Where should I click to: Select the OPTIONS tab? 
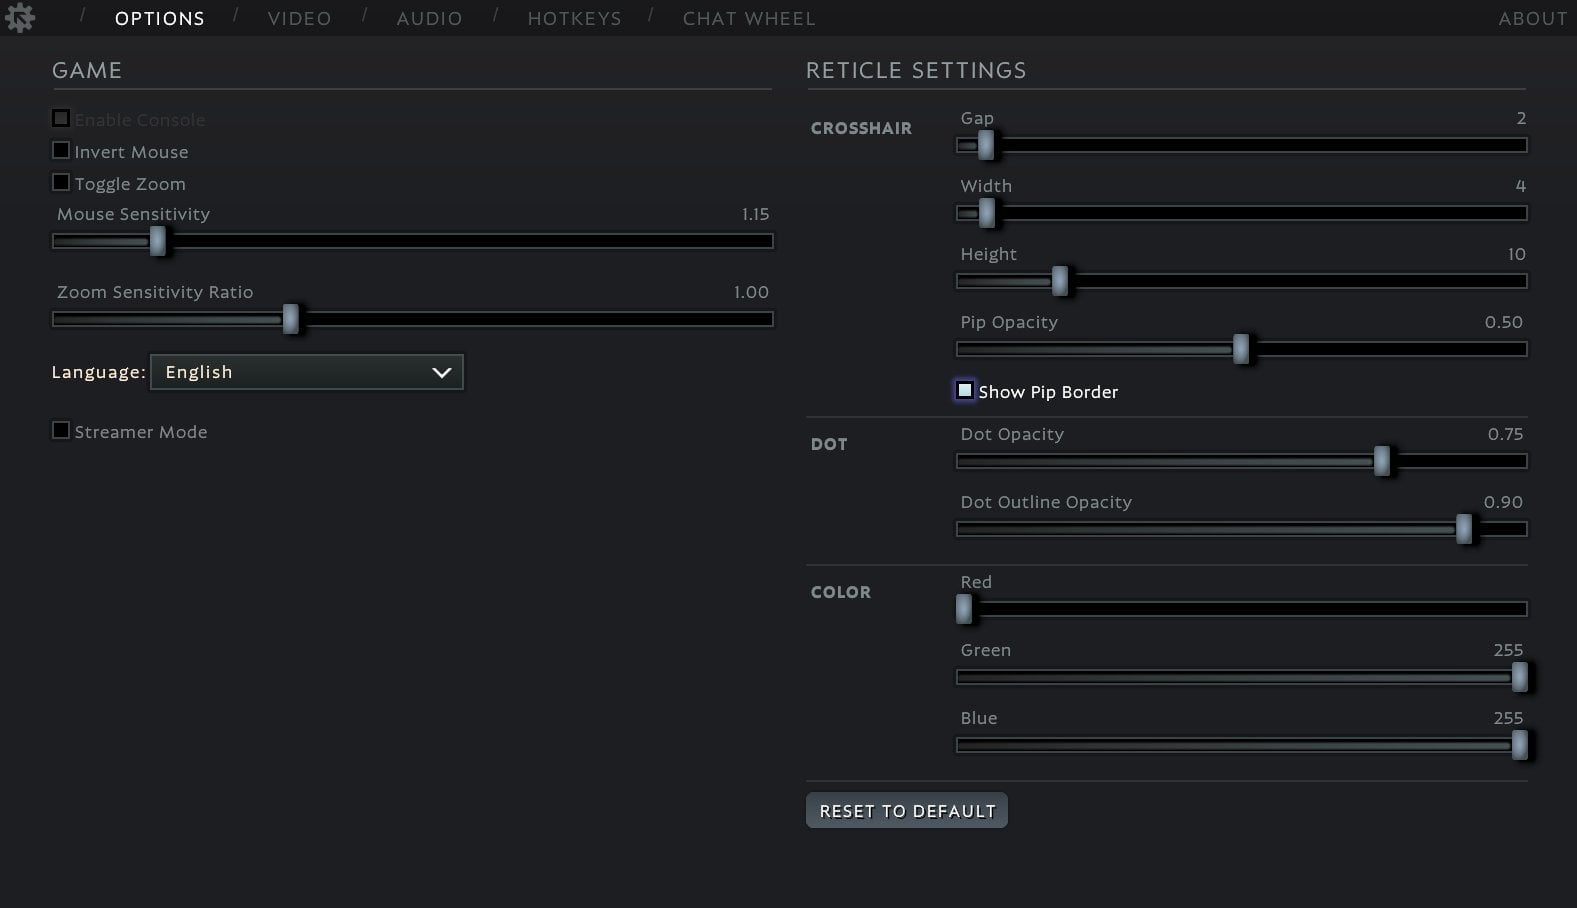[x=159, y=18]
